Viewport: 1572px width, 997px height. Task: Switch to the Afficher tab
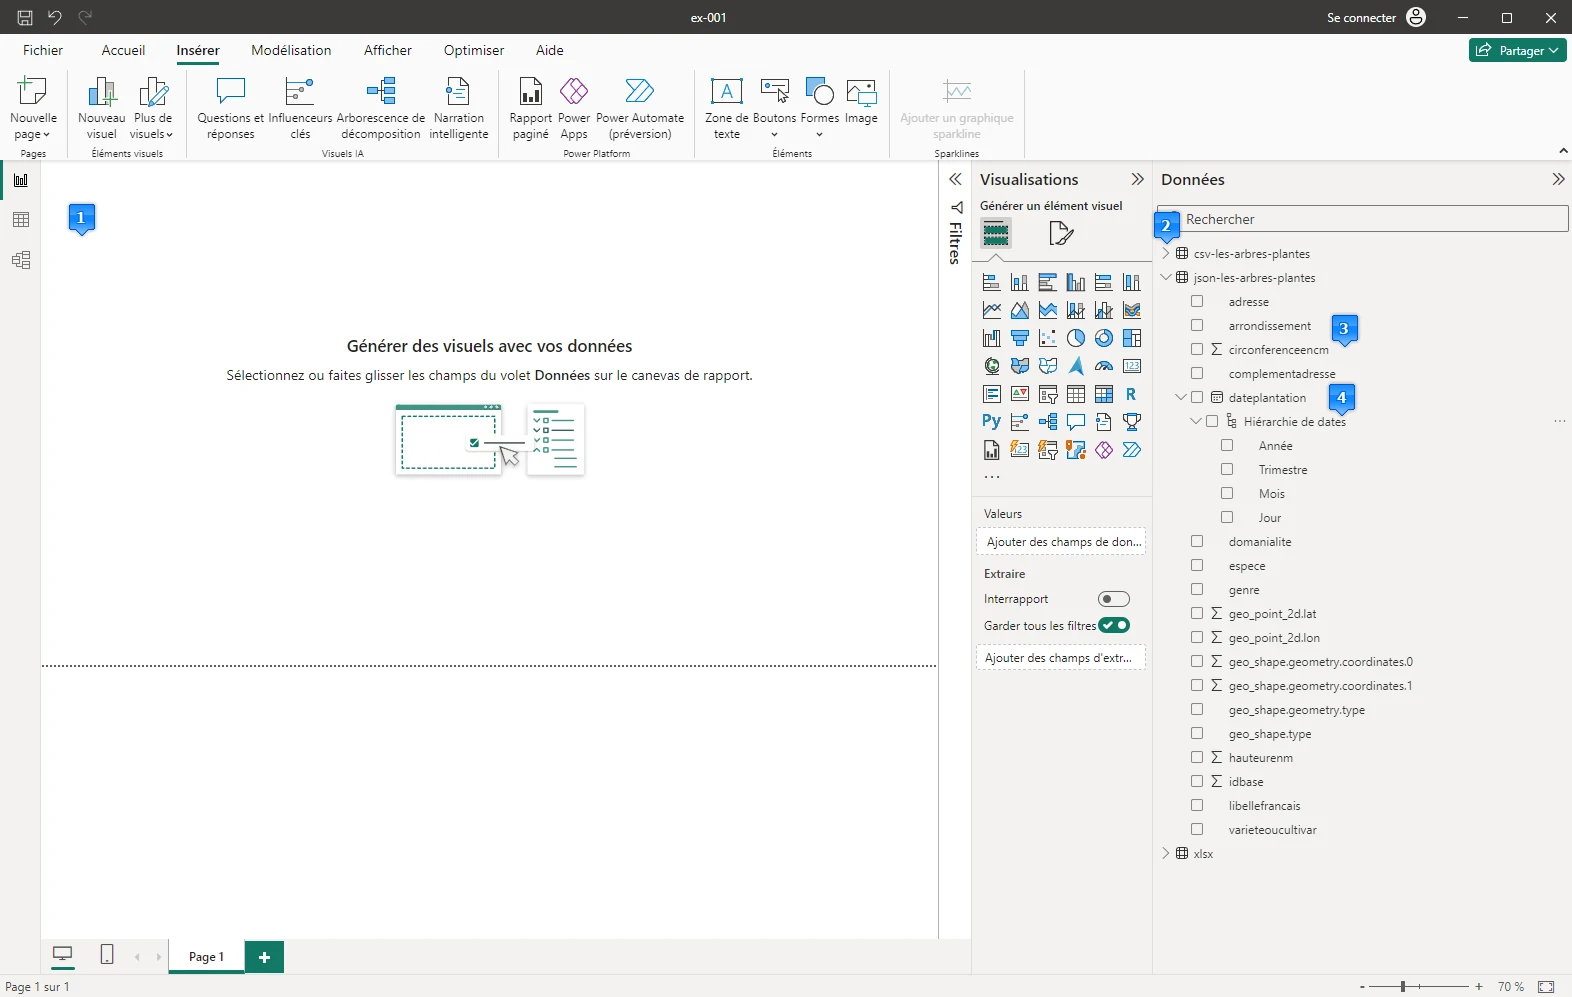click(387, 50)
